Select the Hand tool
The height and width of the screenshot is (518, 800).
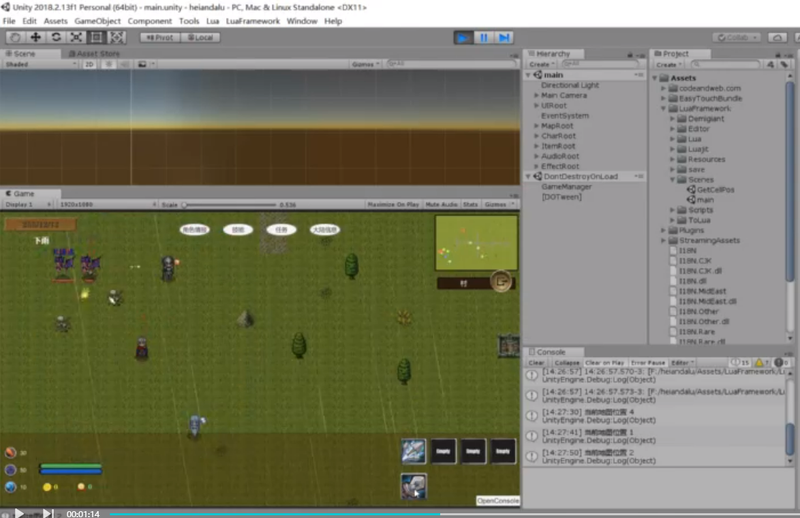pyautogui.click(x=15, y=37)
